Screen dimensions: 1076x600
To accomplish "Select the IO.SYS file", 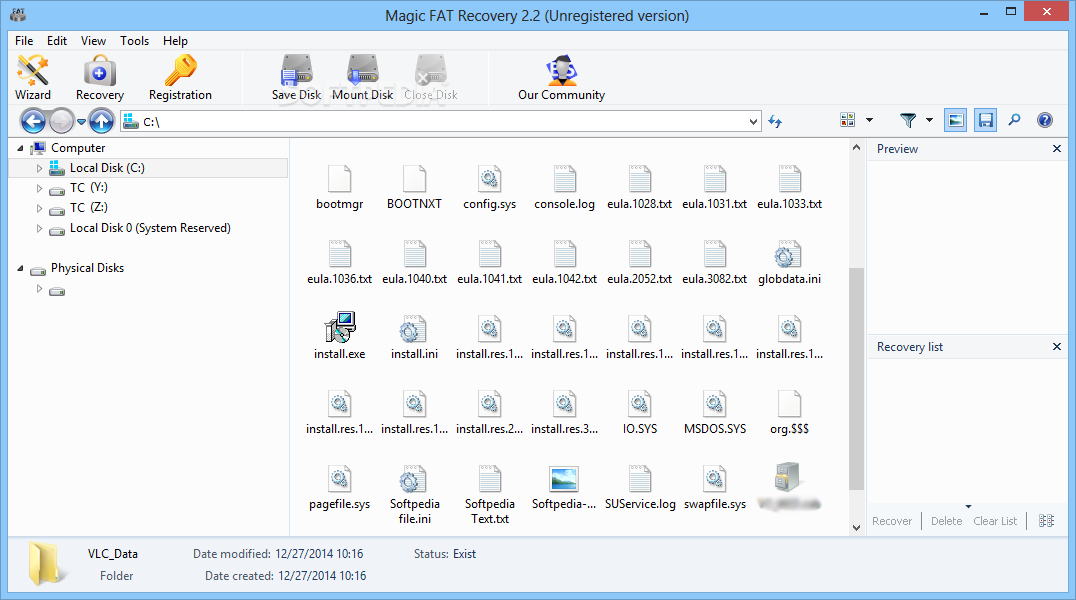I will pyautogui.click(x=640, y=412).
